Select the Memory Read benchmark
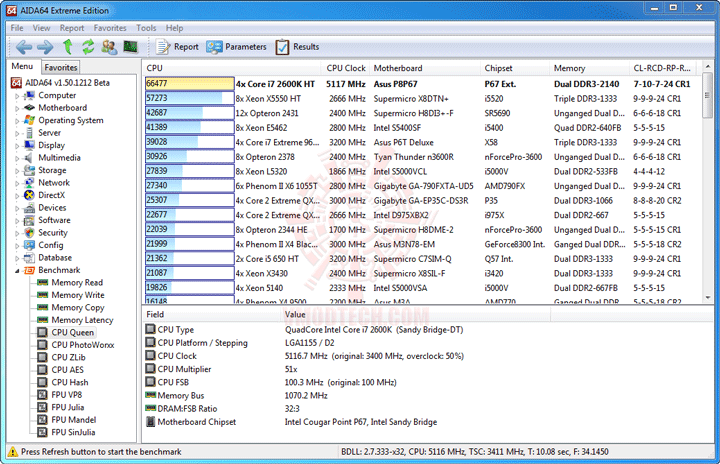This screenshot has width=720, height=464. click(77, 283)
